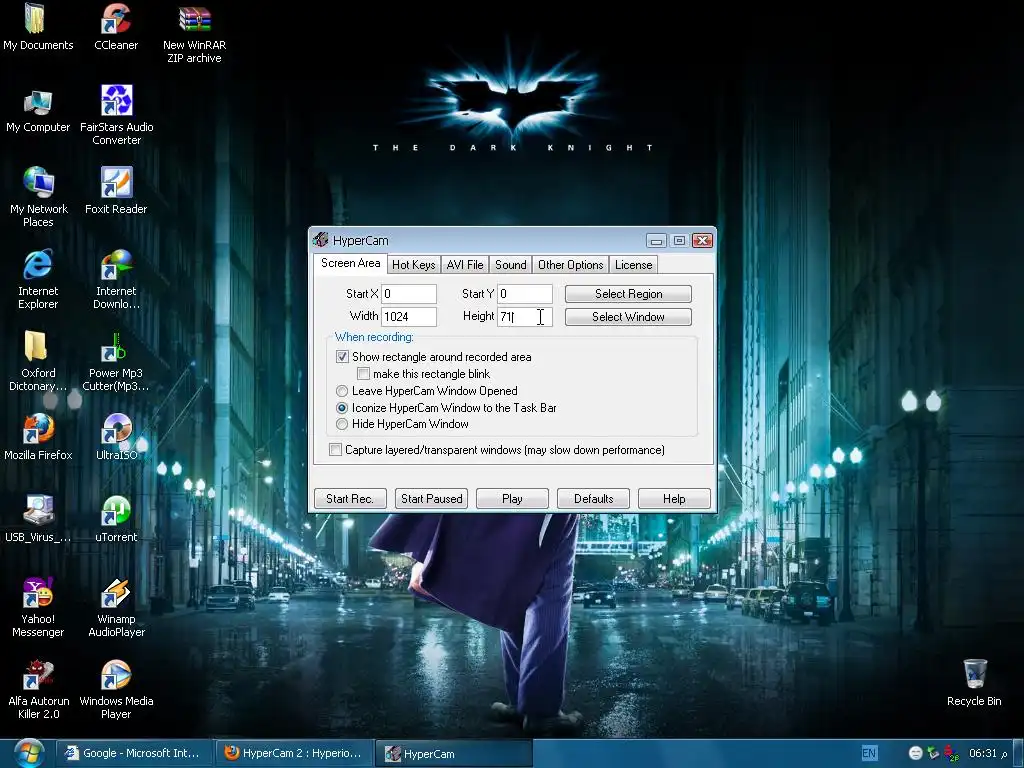This screenshot has height=768, width=1024.
Task: Uncheck Show rectangle around recorded area
Action: coord(342,357)
